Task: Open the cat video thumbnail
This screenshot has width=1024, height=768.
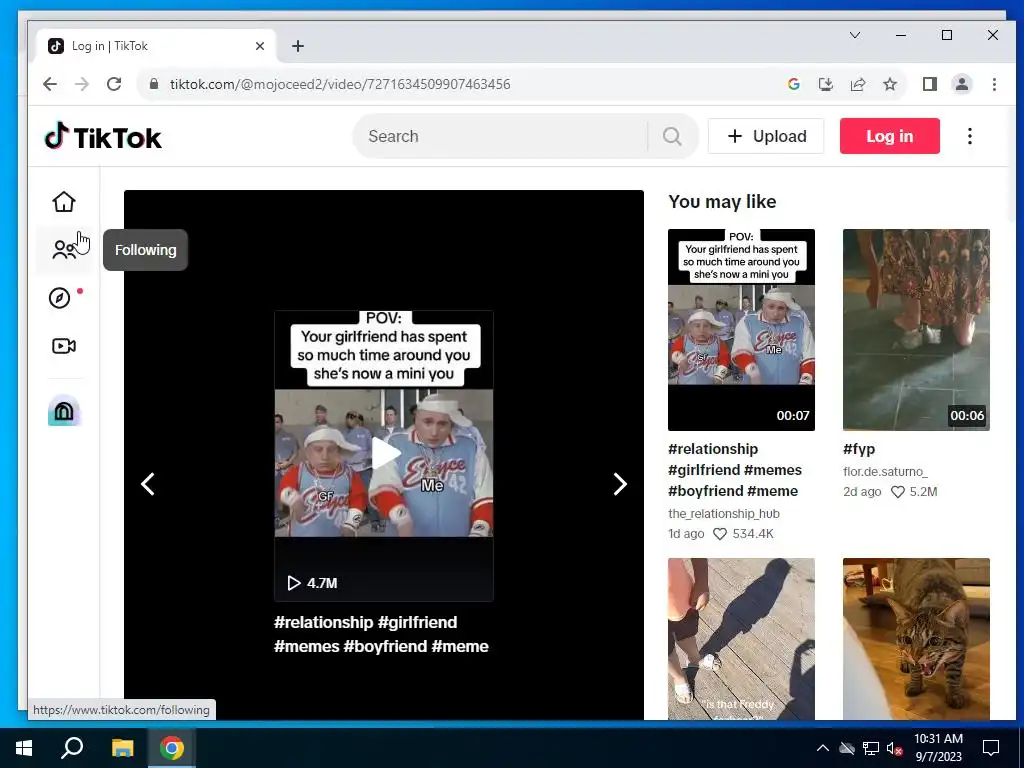Action: 916,639
